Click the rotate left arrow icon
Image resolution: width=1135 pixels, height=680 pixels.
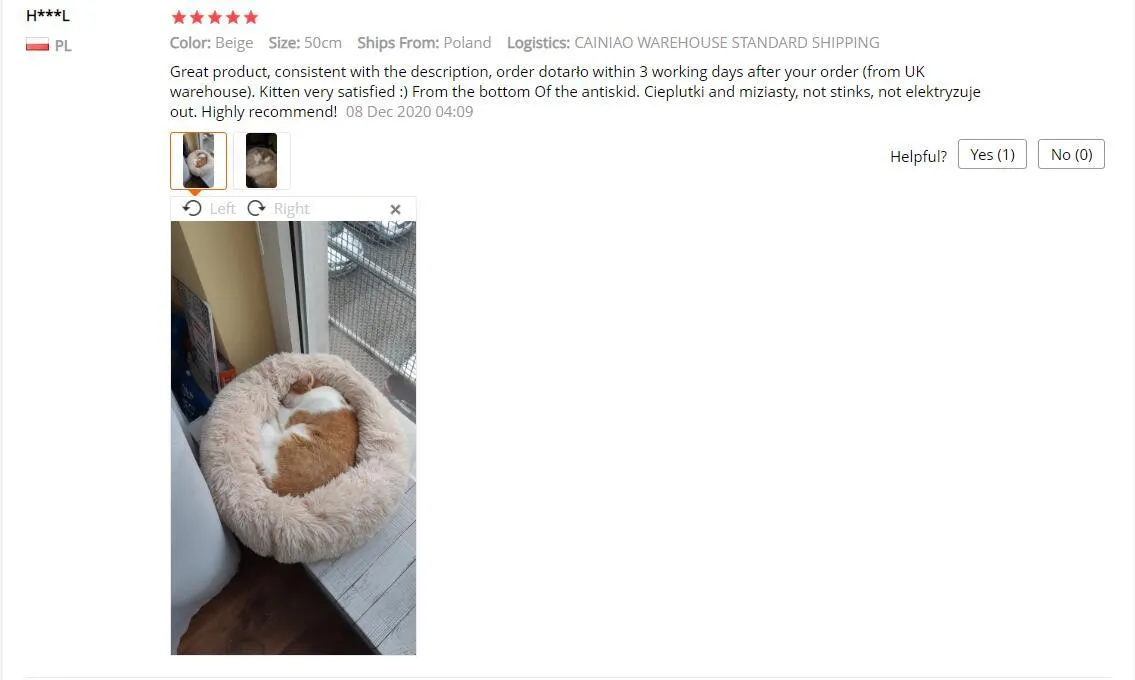tap(192, 209)
